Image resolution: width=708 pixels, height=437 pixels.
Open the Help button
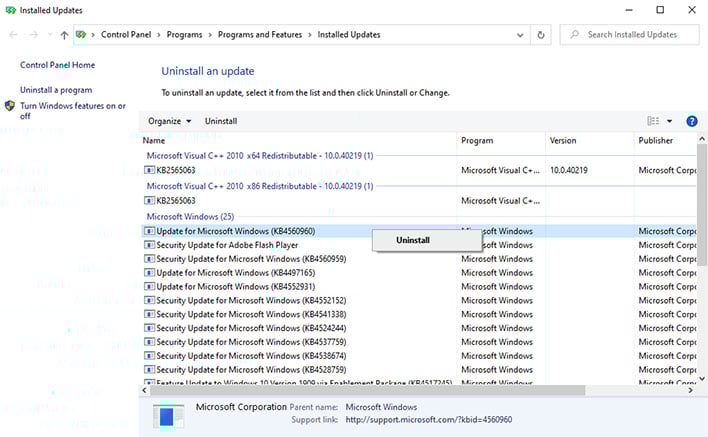click(x=691, y=121)
